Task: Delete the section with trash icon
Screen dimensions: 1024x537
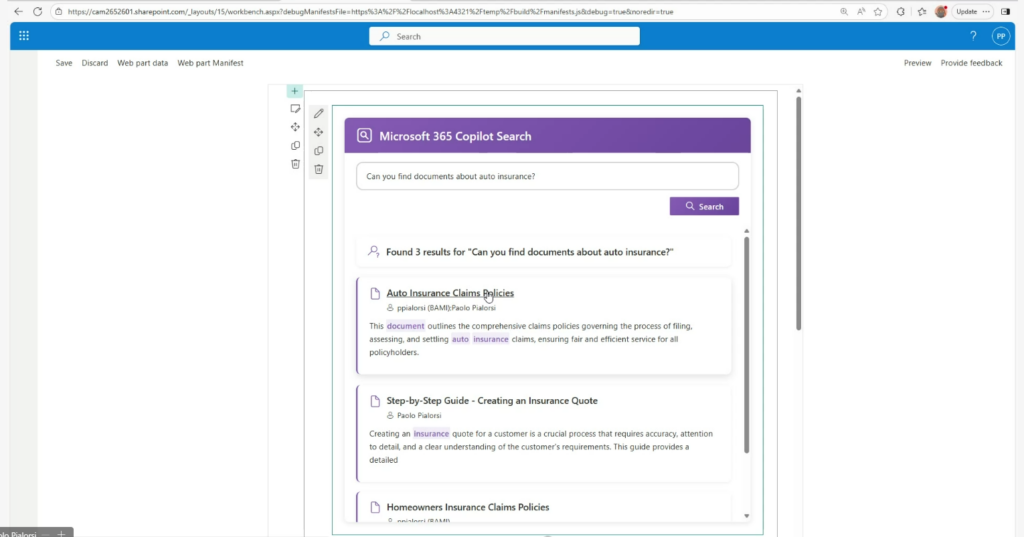Action: (x=295, y=163)
